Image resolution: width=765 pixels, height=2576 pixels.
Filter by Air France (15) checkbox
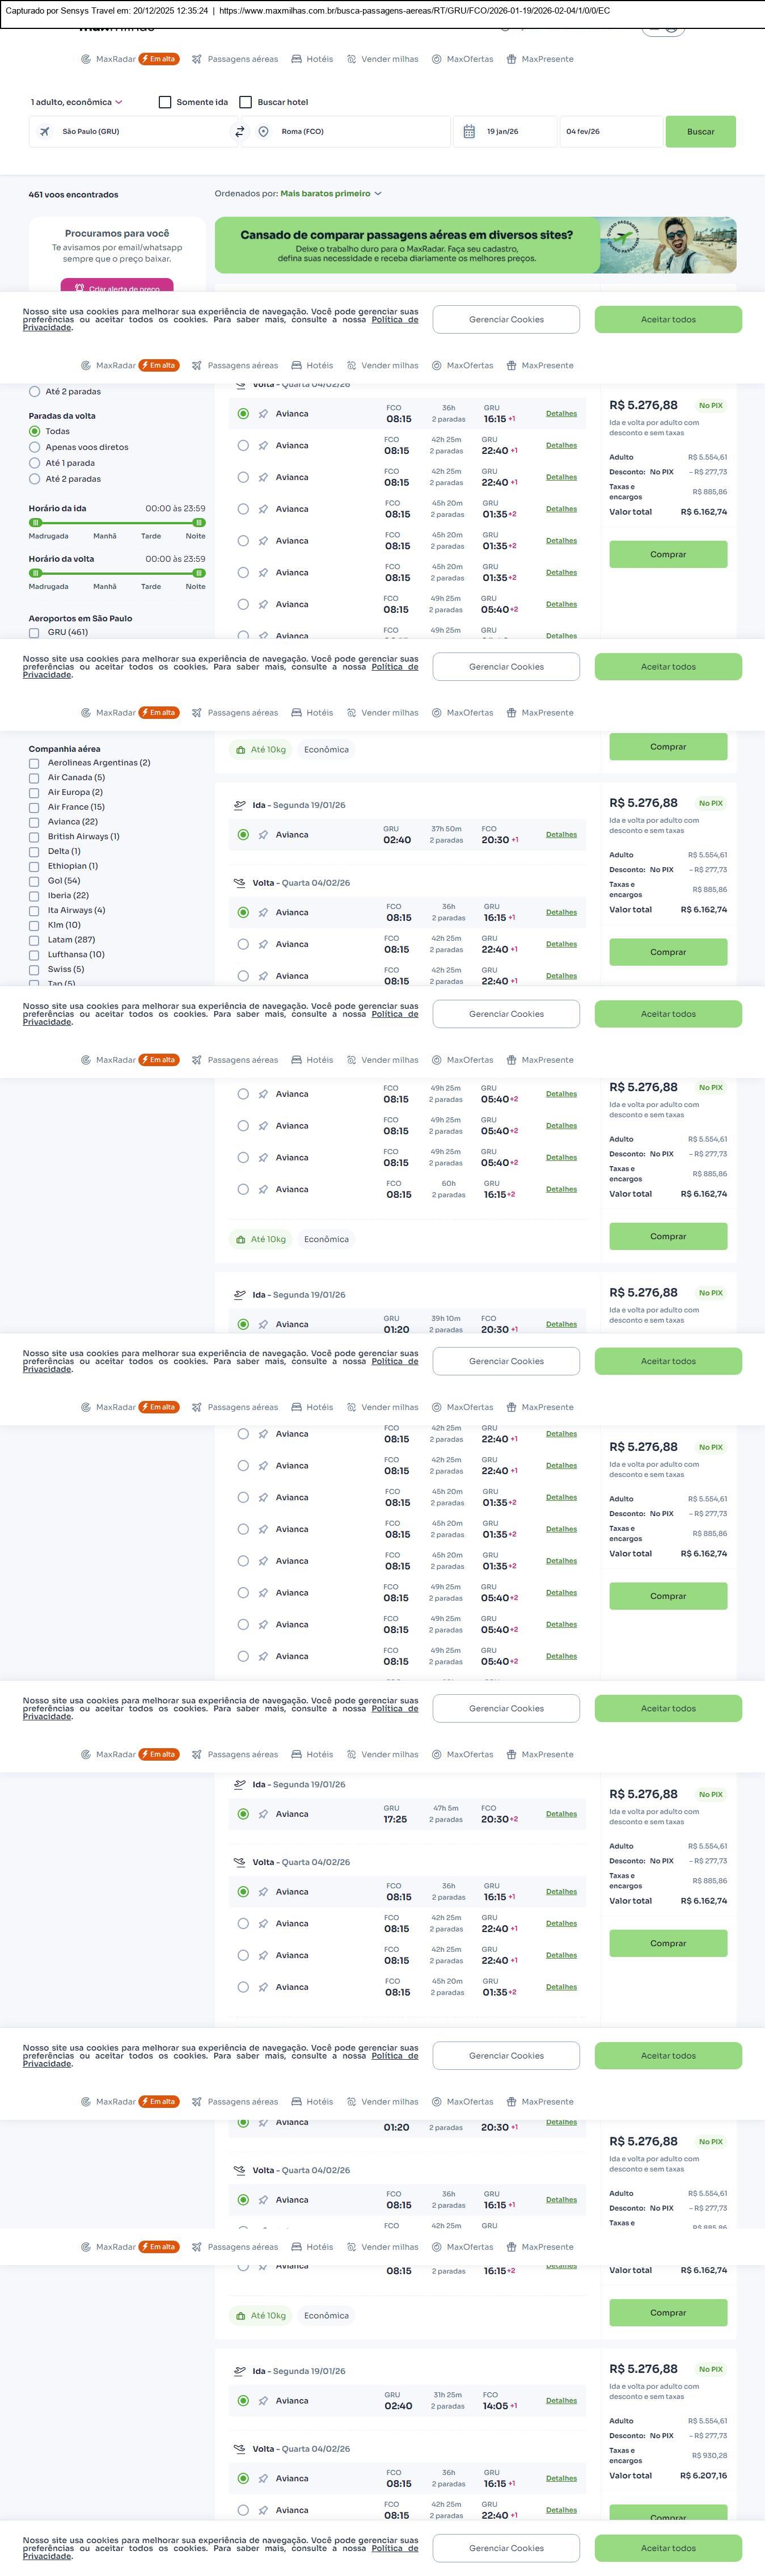[x=34, y=807]
